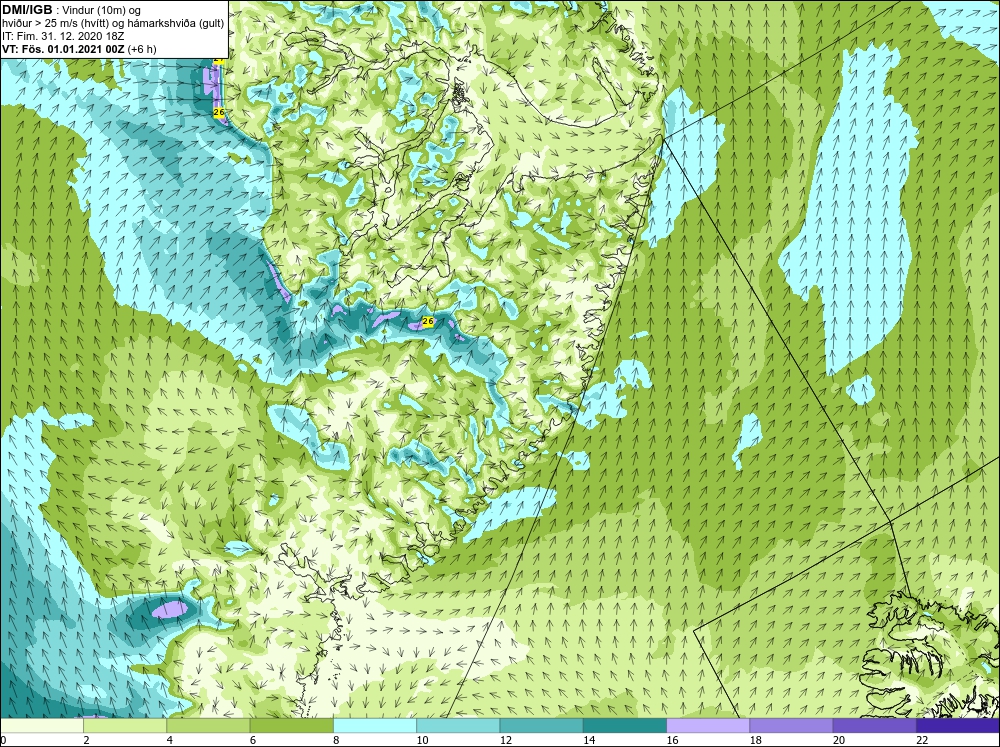Click the scale number 12
Viewport: 1000px width, 747px height.
(506, 740)
